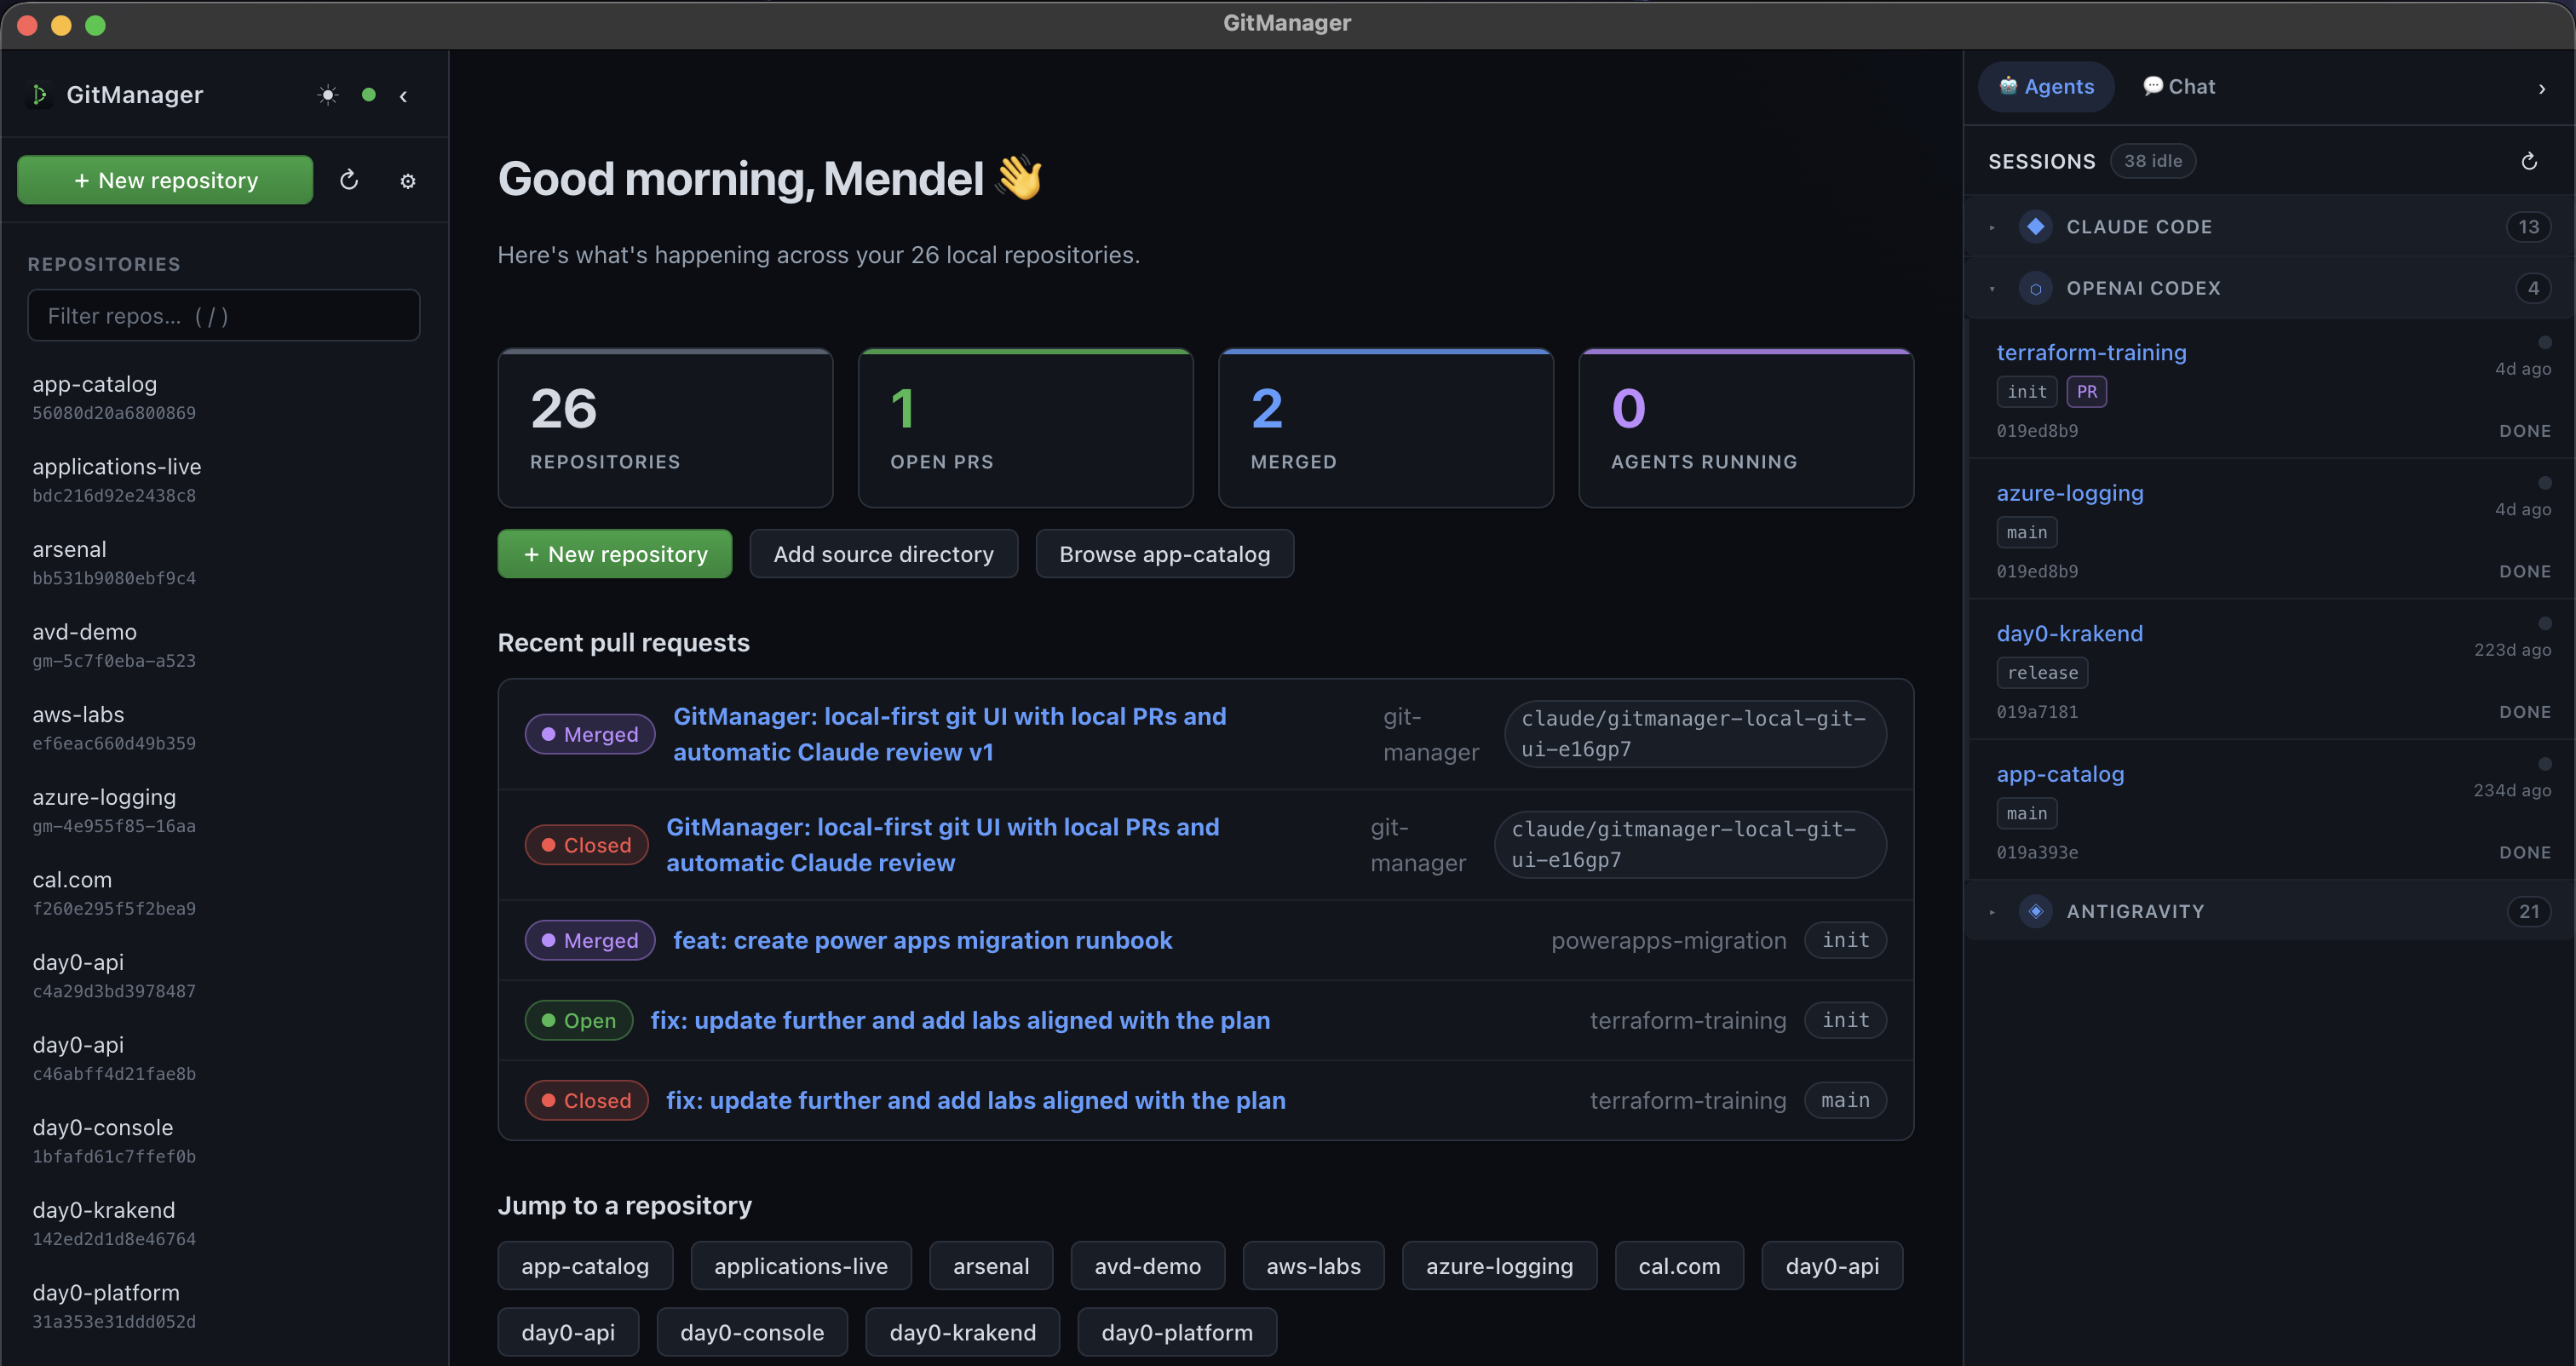Open day0-platform in the sidebar list
This screenshot has width=2576, height=1366.
(224, 1306)
